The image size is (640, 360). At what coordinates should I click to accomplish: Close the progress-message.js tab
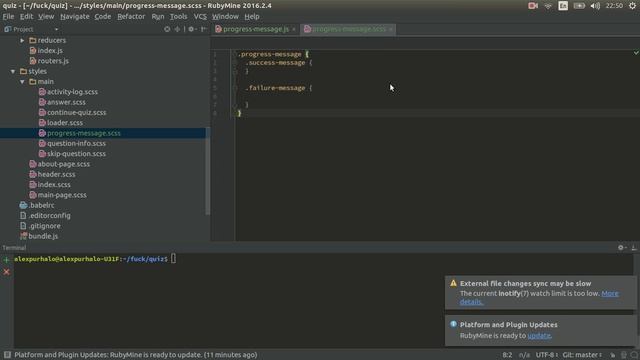click(x=294, y=29)
